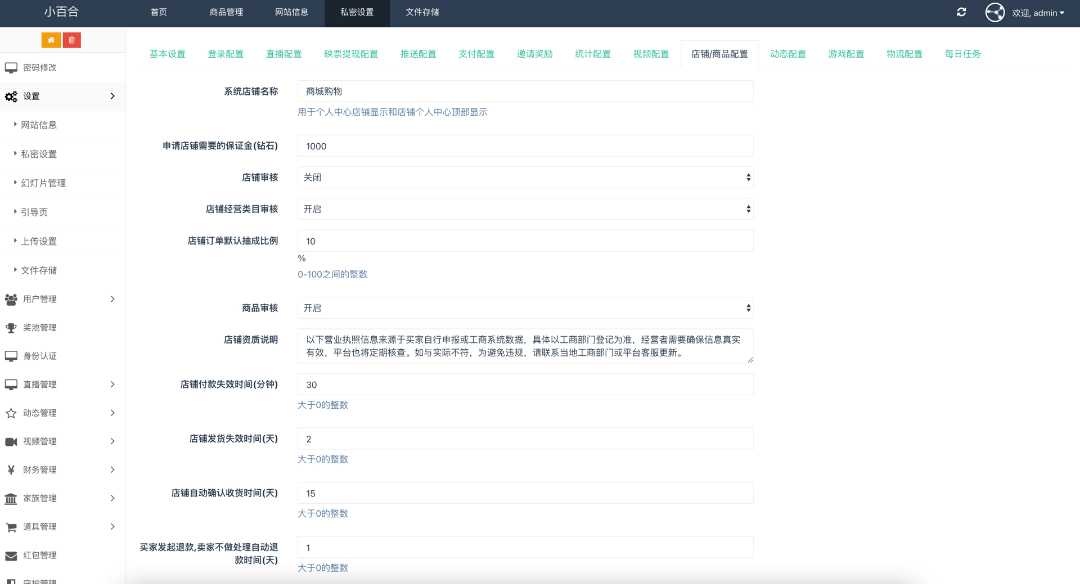The image size is (1080, 584).
Task: Switch to the 支付配置 tab
Action: (476, 54)
